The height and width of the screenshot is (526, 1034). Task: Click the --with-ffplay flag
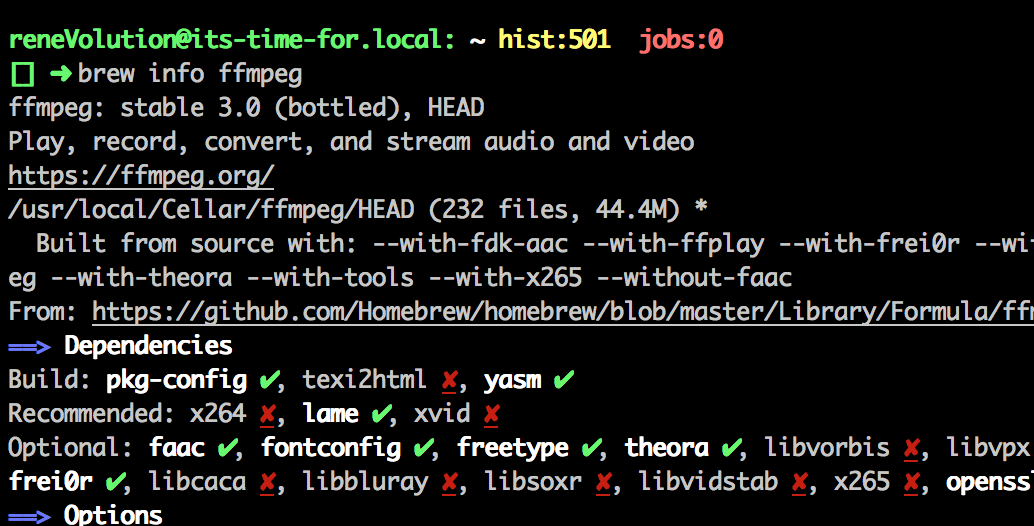coord(673,245)
